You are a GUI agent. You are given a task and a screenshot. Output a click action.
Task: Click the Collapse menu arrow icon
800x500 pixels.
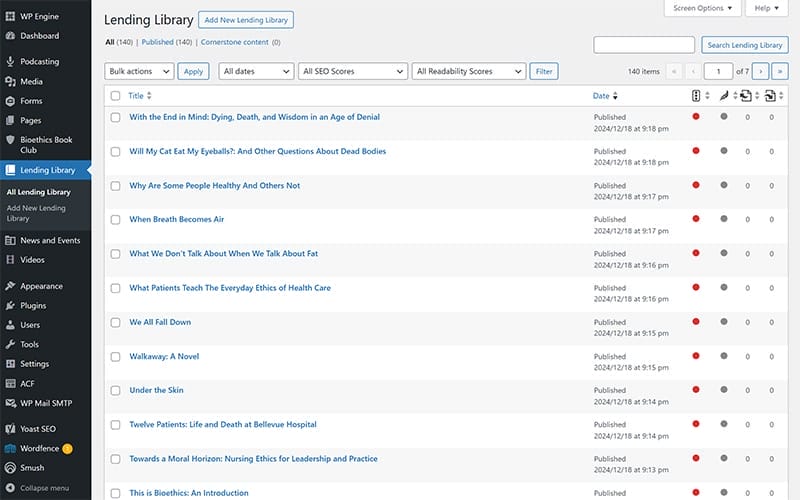pos(10,488)
